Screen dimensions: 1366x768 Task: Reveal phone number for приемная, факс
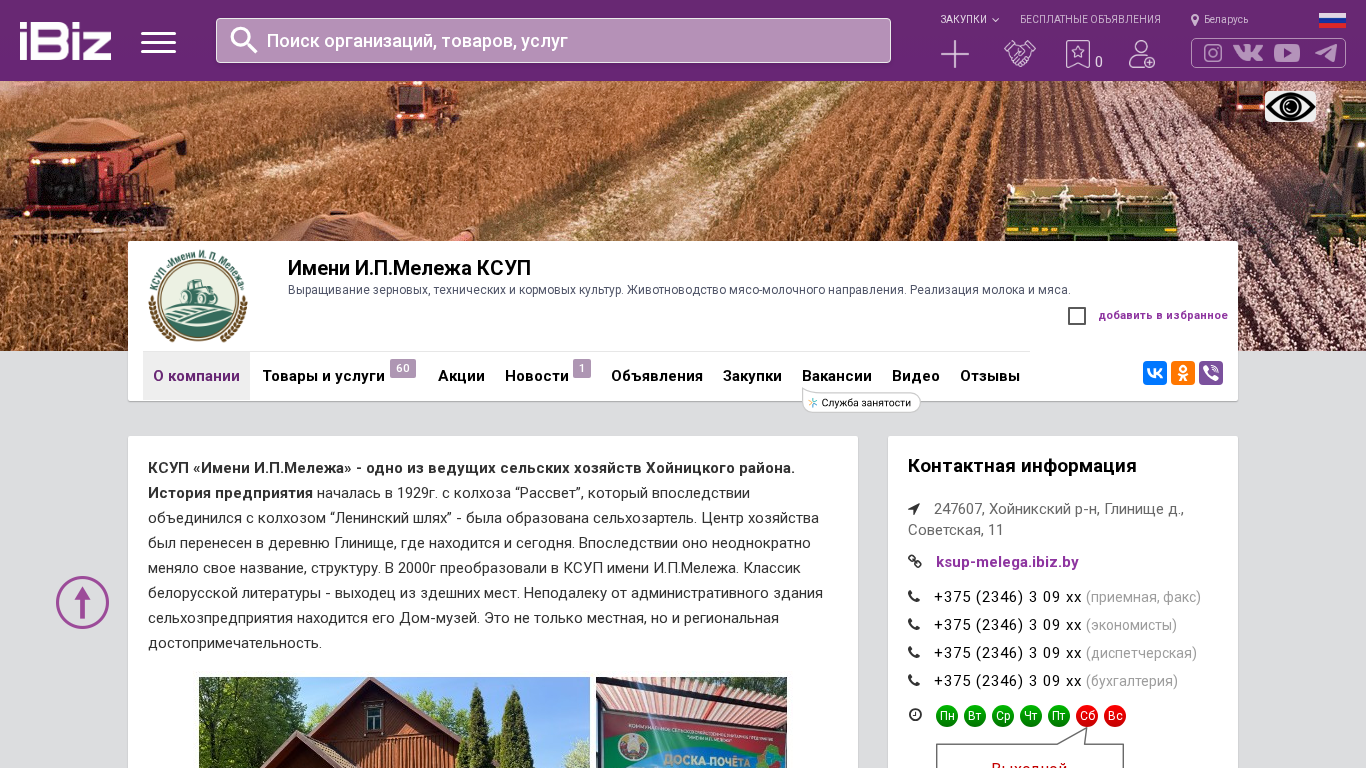coord(1008,597)
